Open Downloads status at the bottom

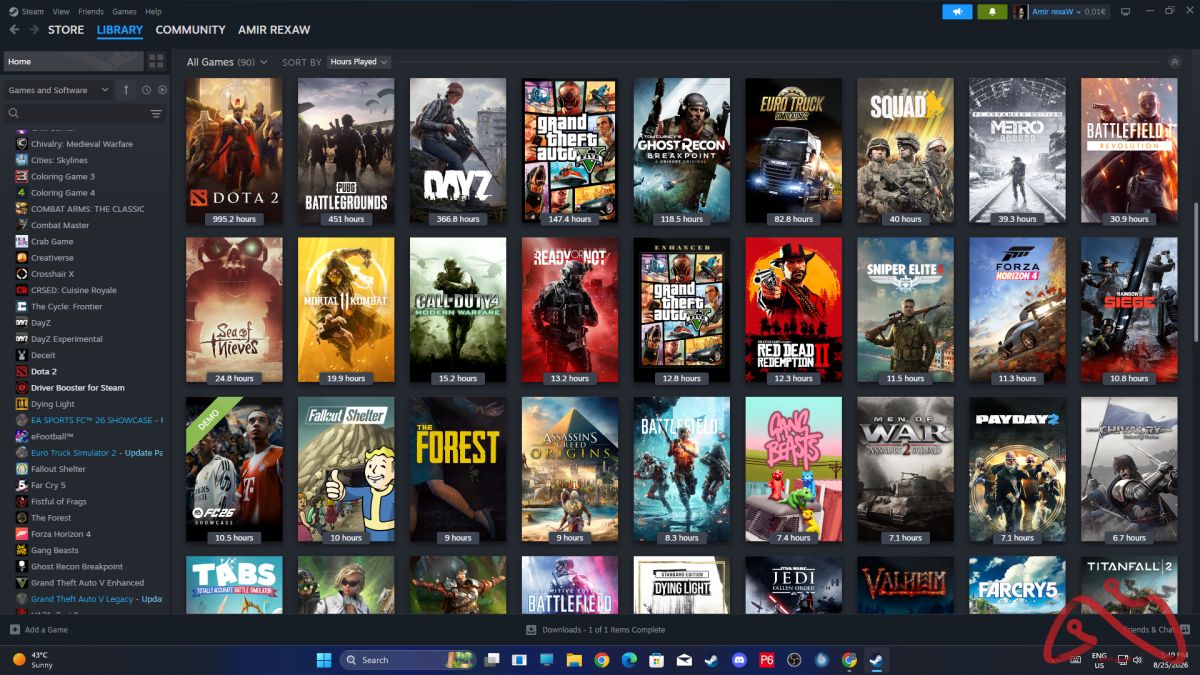pos(596,630)
